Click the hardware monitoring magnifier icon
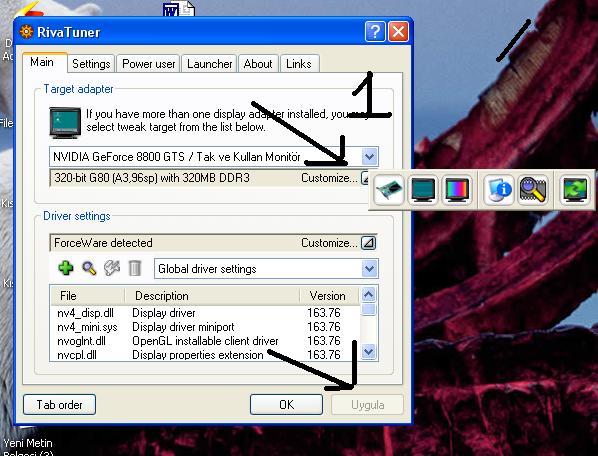 point(532,189)
